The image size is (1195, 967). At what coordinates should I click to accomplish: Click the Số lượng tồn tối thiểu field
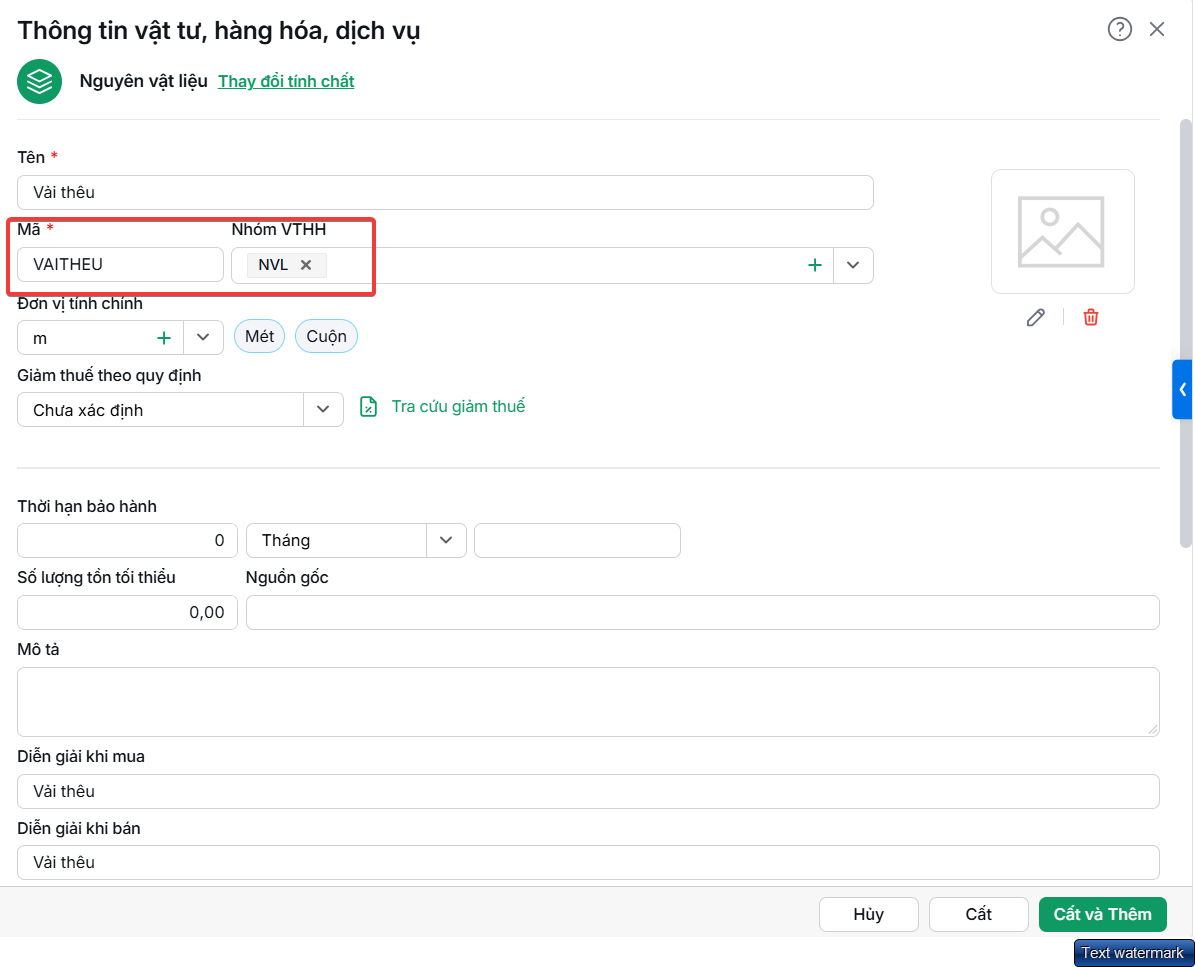tap(127, 613)
